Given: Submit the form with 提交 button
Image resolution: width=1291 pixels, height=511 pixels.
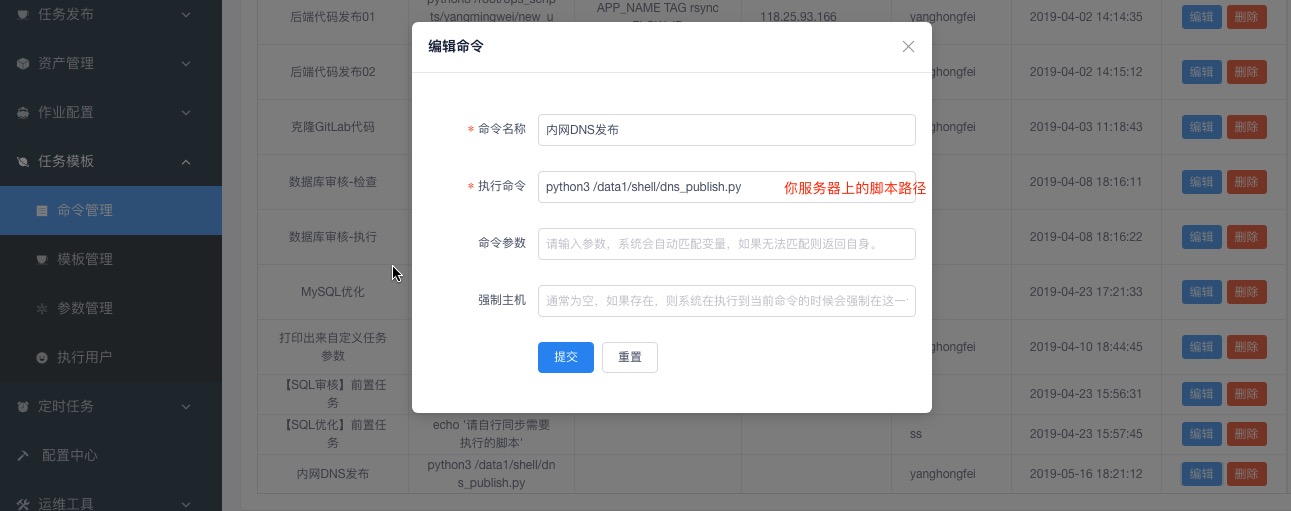Looking at the screenshot, I should coord(566,357).
